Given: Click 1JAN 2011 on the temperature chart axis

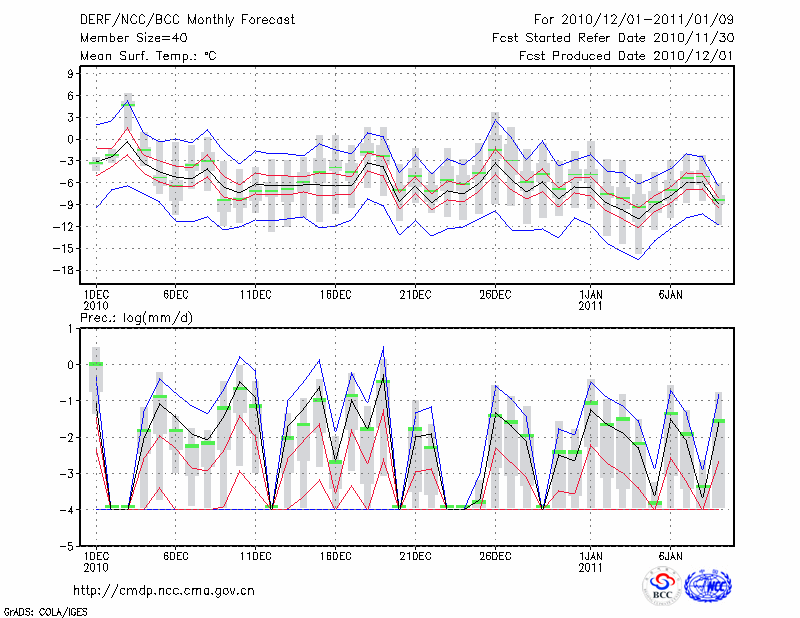Looking at the screenshot, I should pyautogui.click(x=591, y=300).
